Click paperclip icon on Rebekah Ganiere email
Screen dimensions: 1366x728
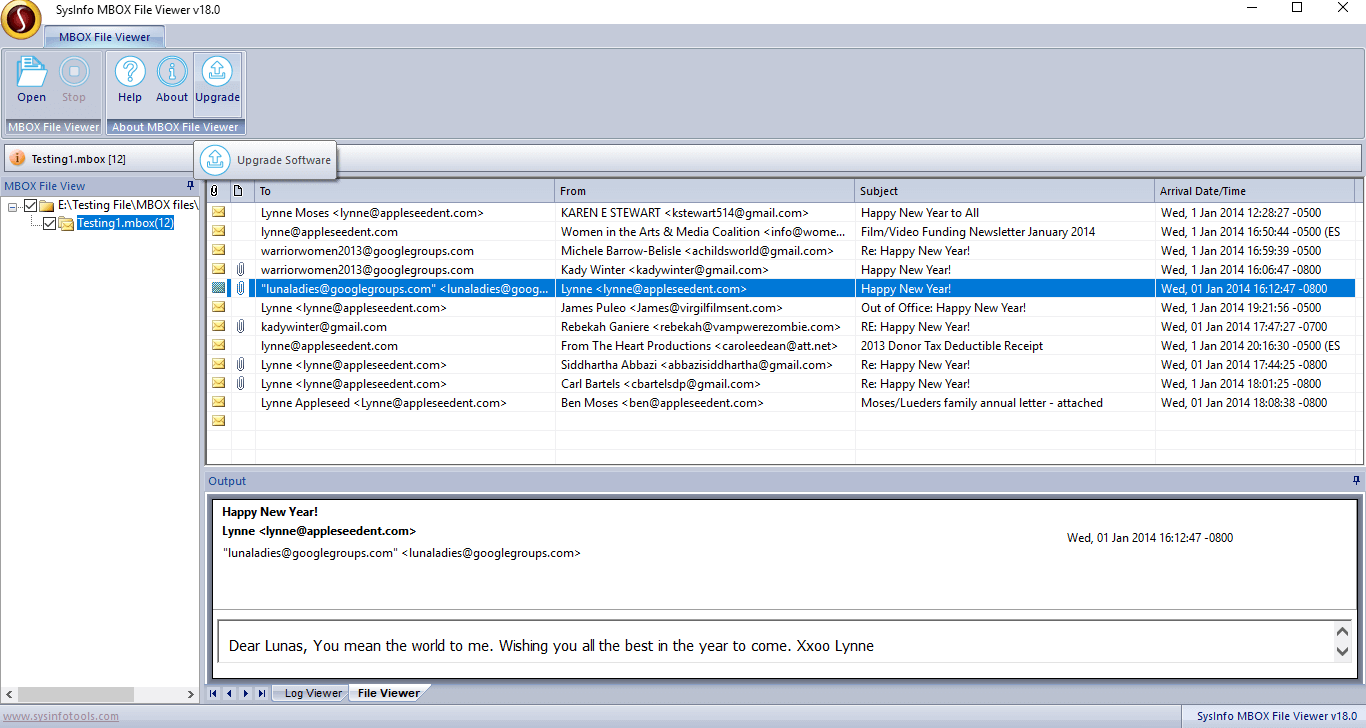[240, 326]
